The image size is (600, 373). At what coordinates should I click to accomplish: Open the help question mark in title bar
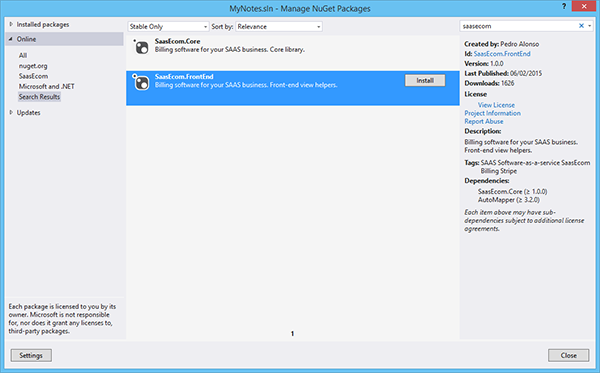[x=564, y=7]
